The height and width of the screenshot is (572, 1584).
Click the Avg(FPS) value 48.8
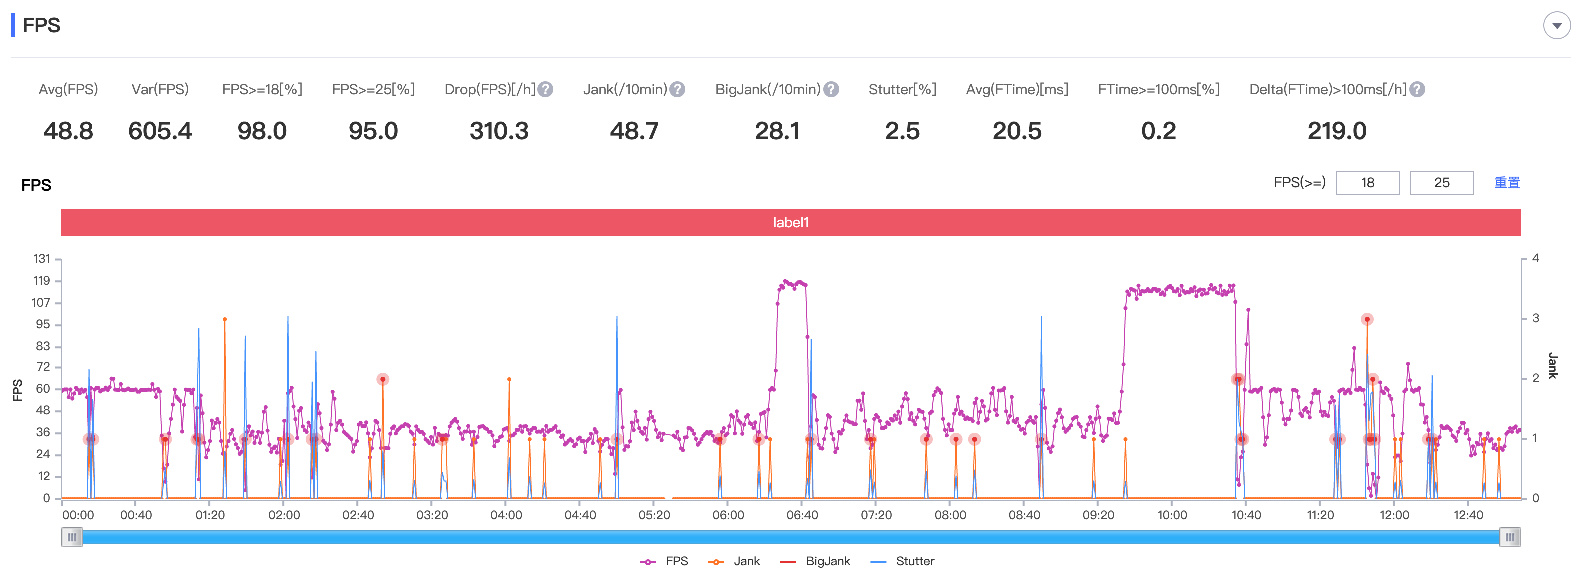(68, 131)
